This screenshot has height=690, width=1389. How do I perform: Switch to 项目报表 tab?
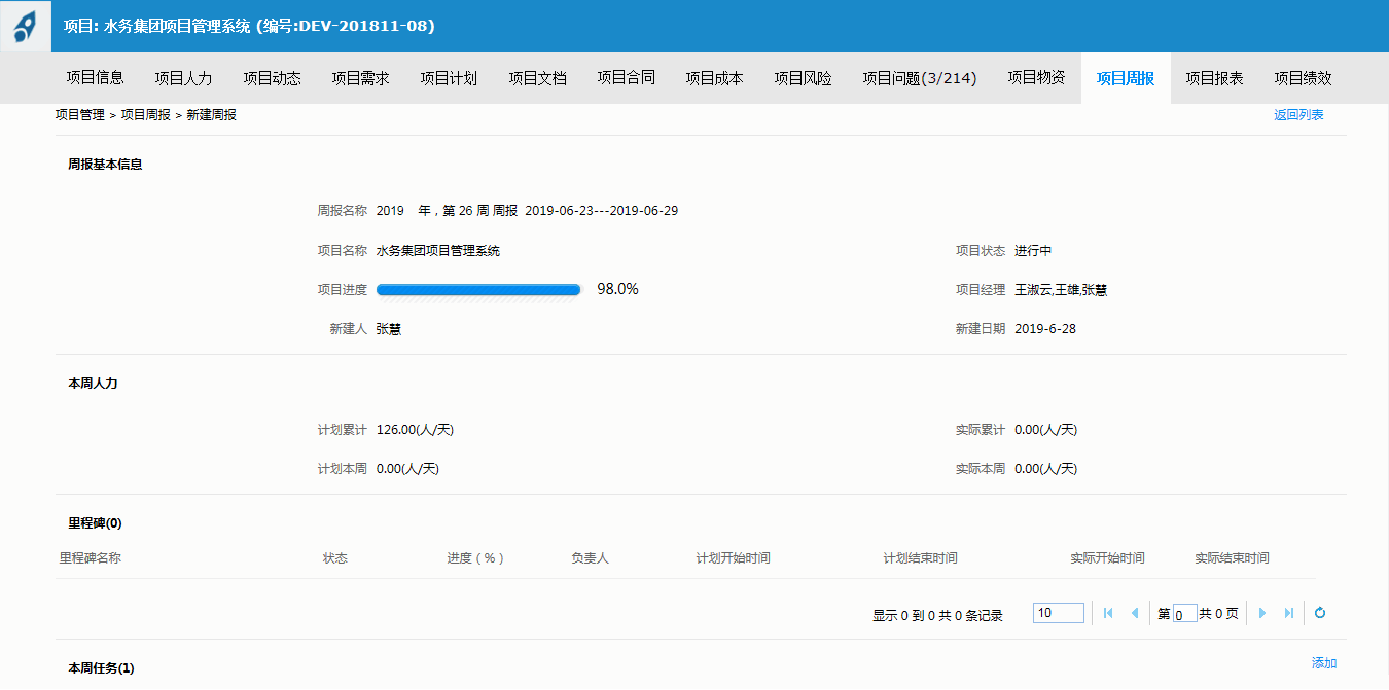tap(1214, 78)
